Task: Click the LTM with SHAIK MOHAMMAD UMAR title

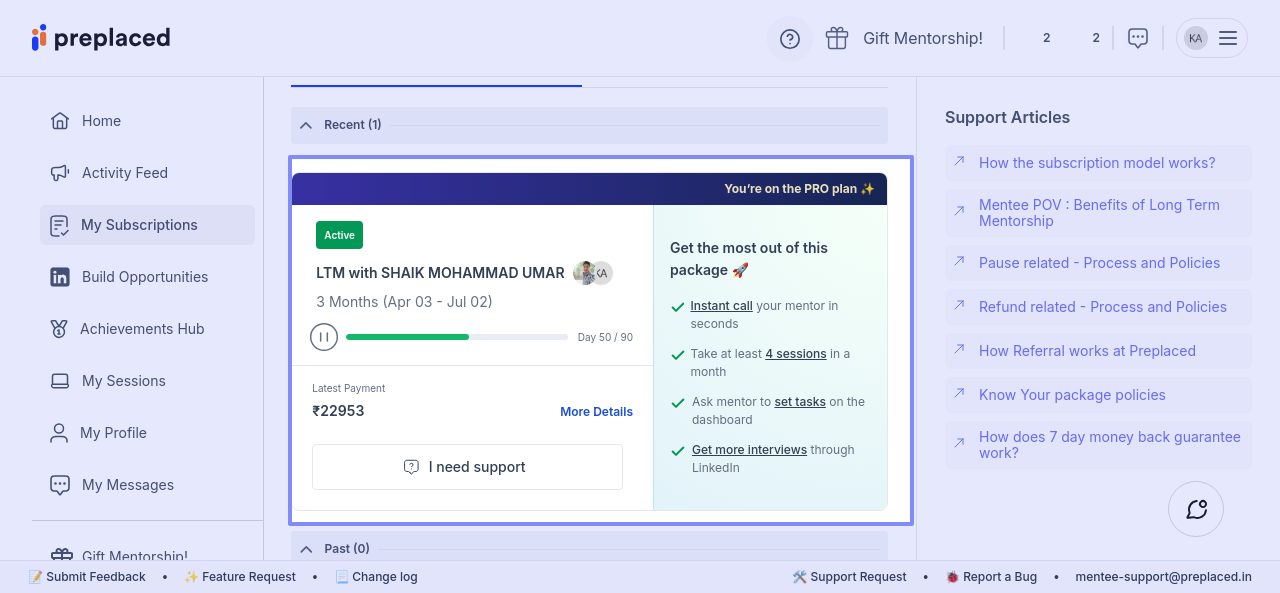Action: click(x=440, y=273)
